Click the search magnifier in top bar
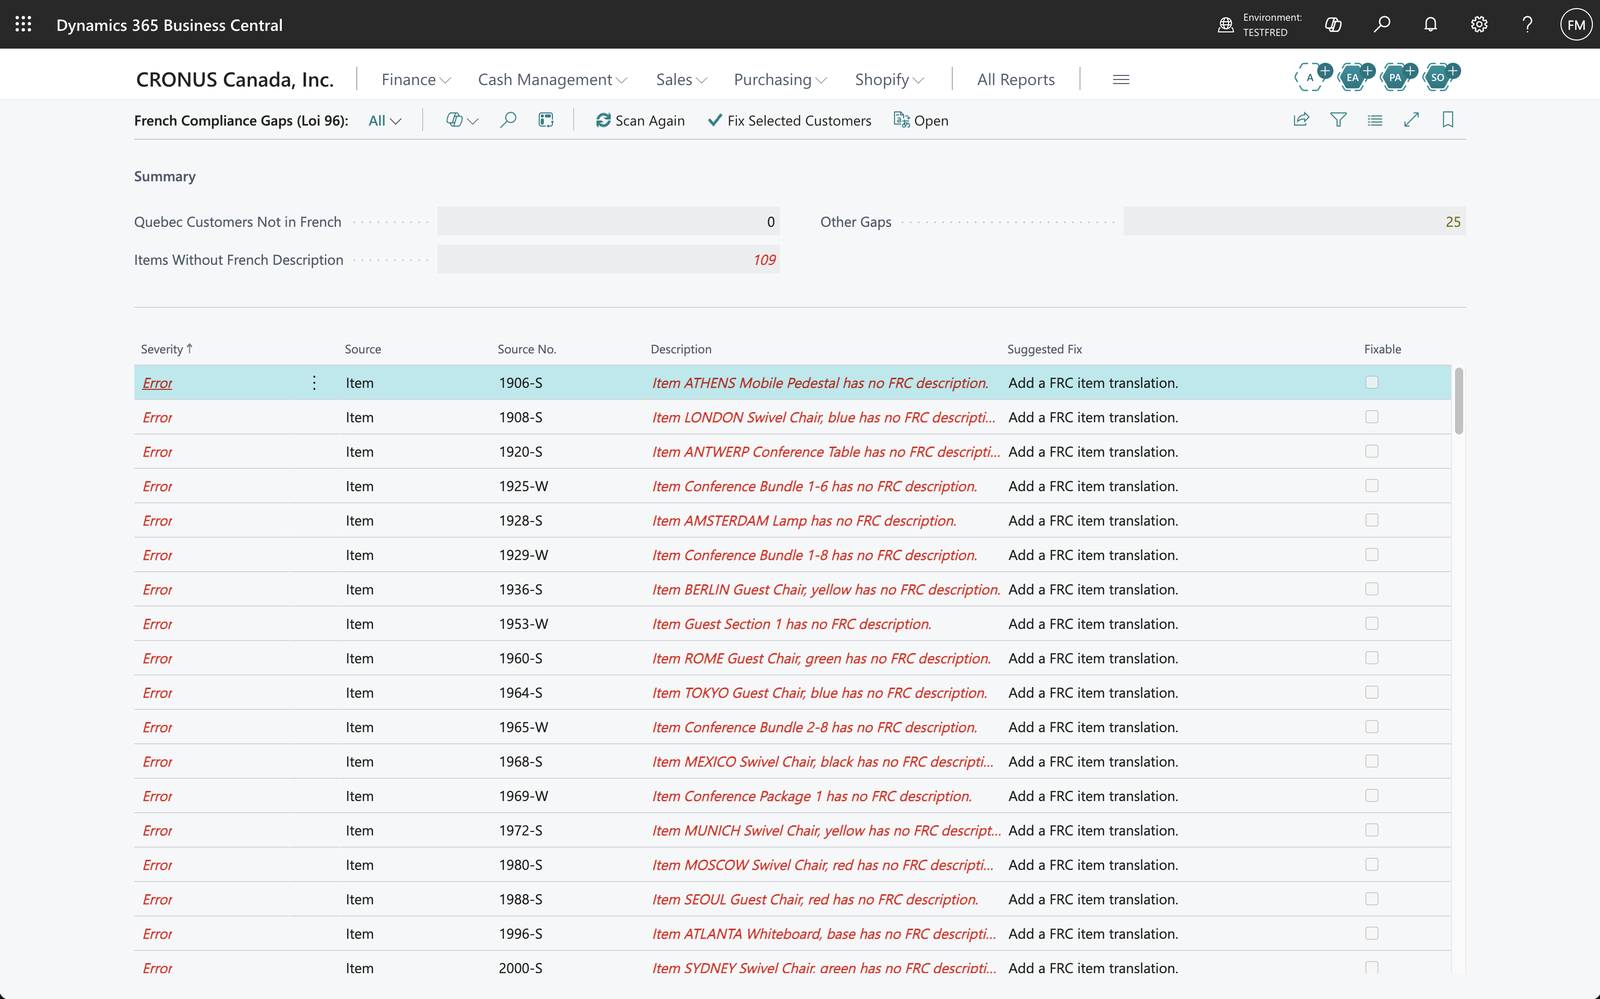1600x999 pixels. coord(1382,24)
